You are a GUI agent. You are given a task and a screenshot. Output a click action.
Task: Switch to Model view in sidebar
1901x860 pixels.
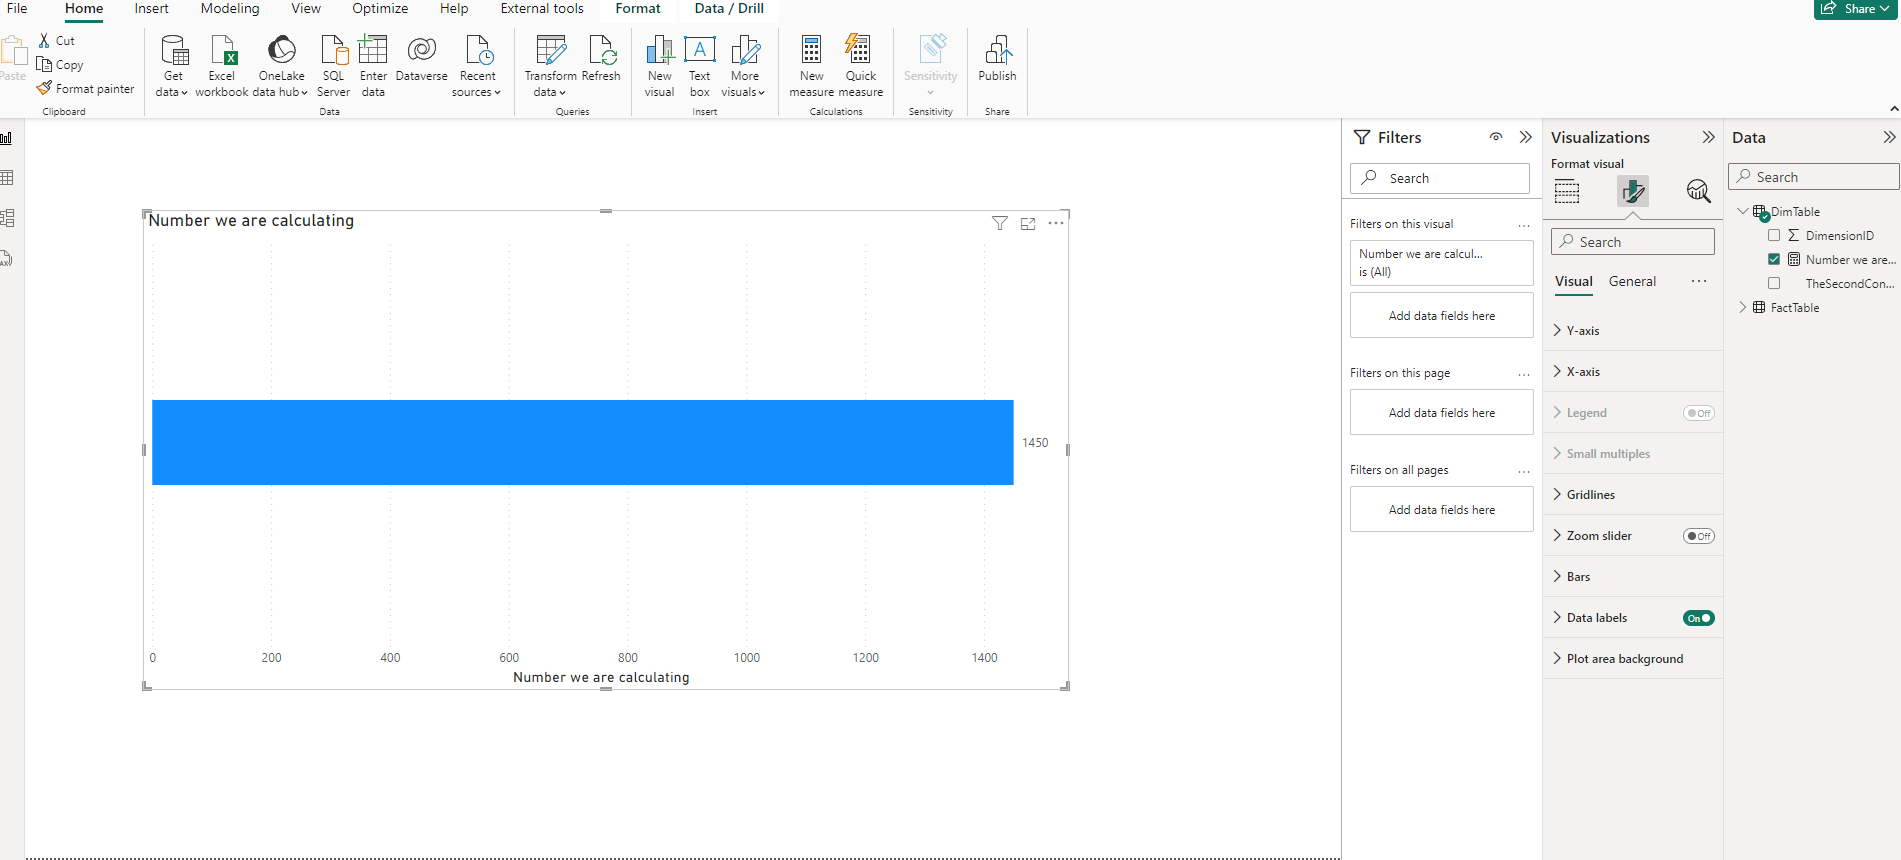7,218
